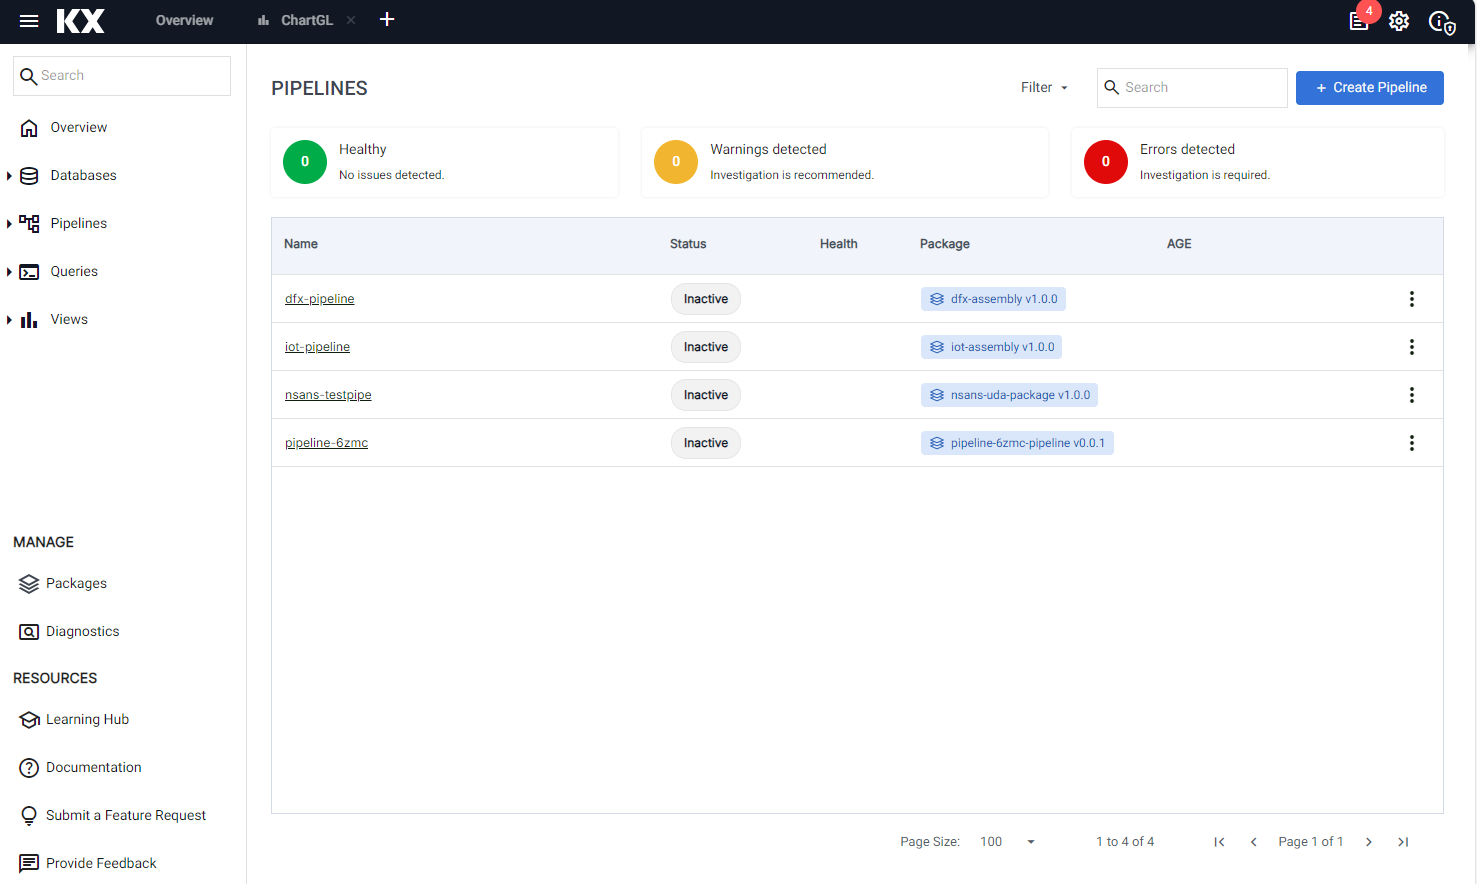Click the Databases cylinder icon
This screenshot has height=884, width=1477.
(x=29, y=176)
